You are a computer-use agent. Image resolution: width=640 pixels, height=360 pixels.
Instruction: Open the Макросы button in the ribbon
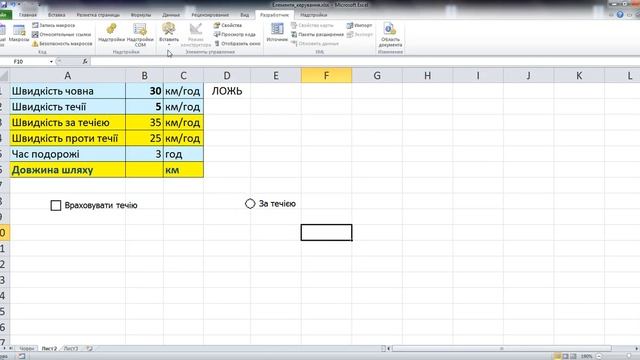[19, 33]
